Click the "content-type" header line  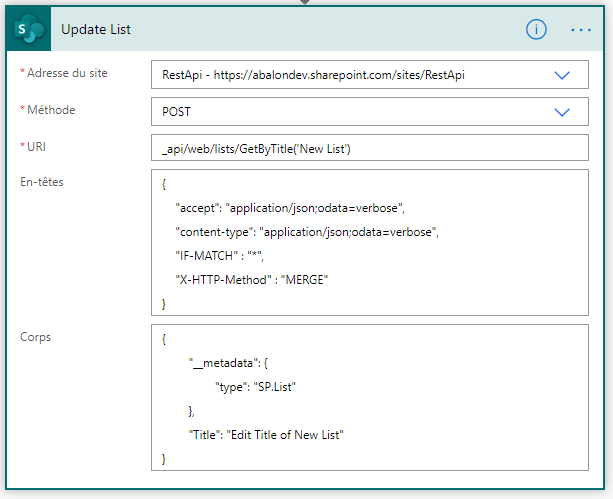(307, 232)
